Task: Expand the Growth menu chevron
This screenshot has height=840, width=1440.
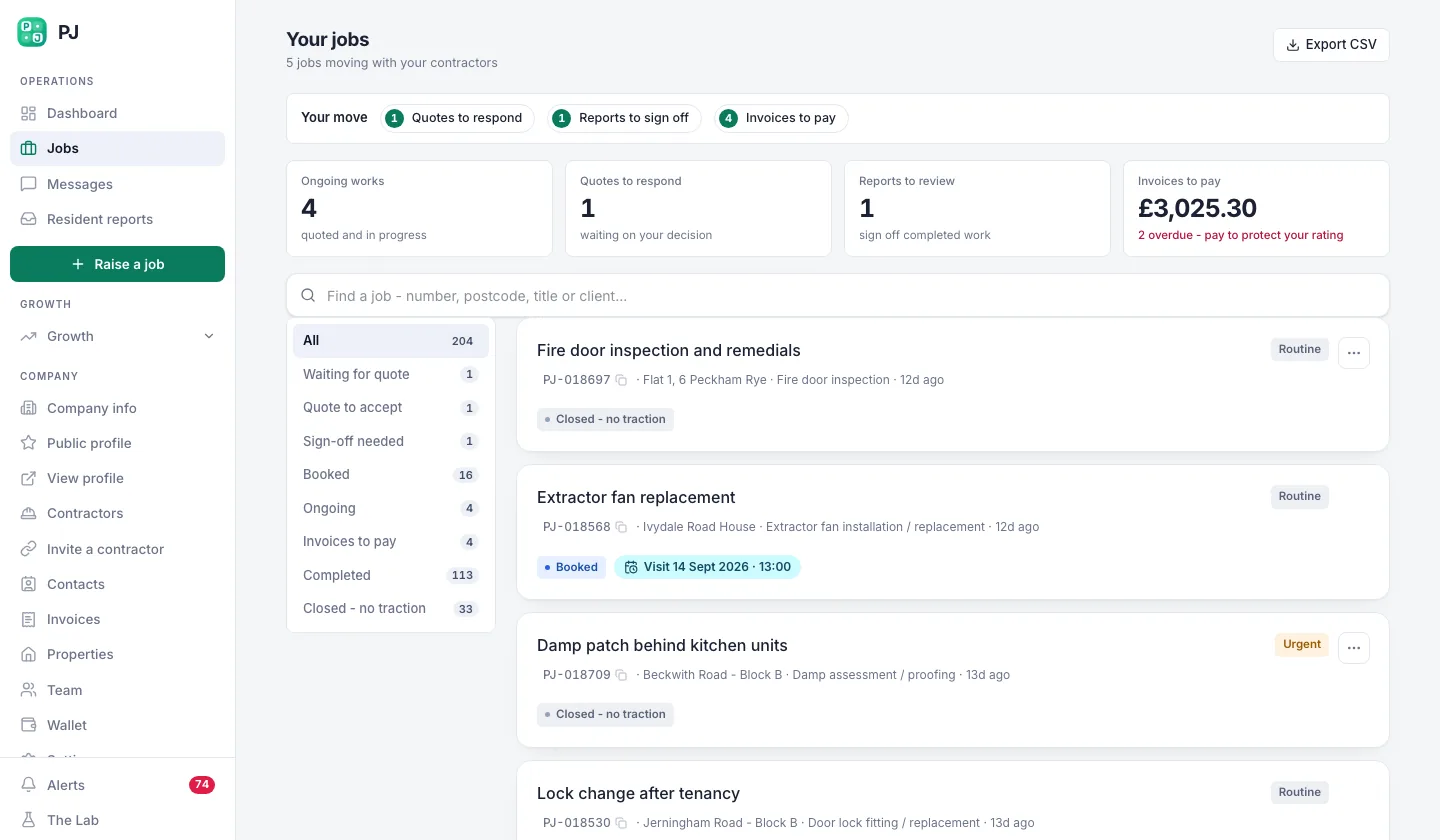Action: tap(209, 336)
